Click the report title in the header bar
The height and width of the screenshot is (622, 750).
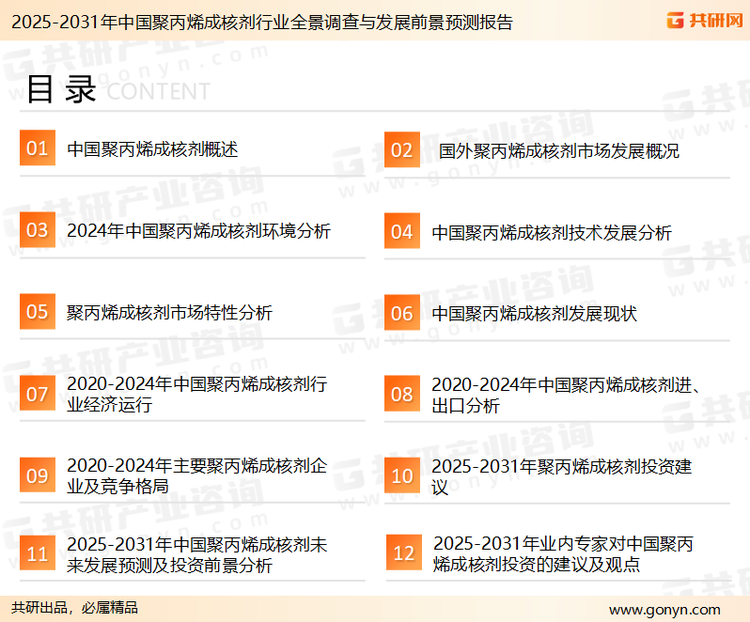262,22
